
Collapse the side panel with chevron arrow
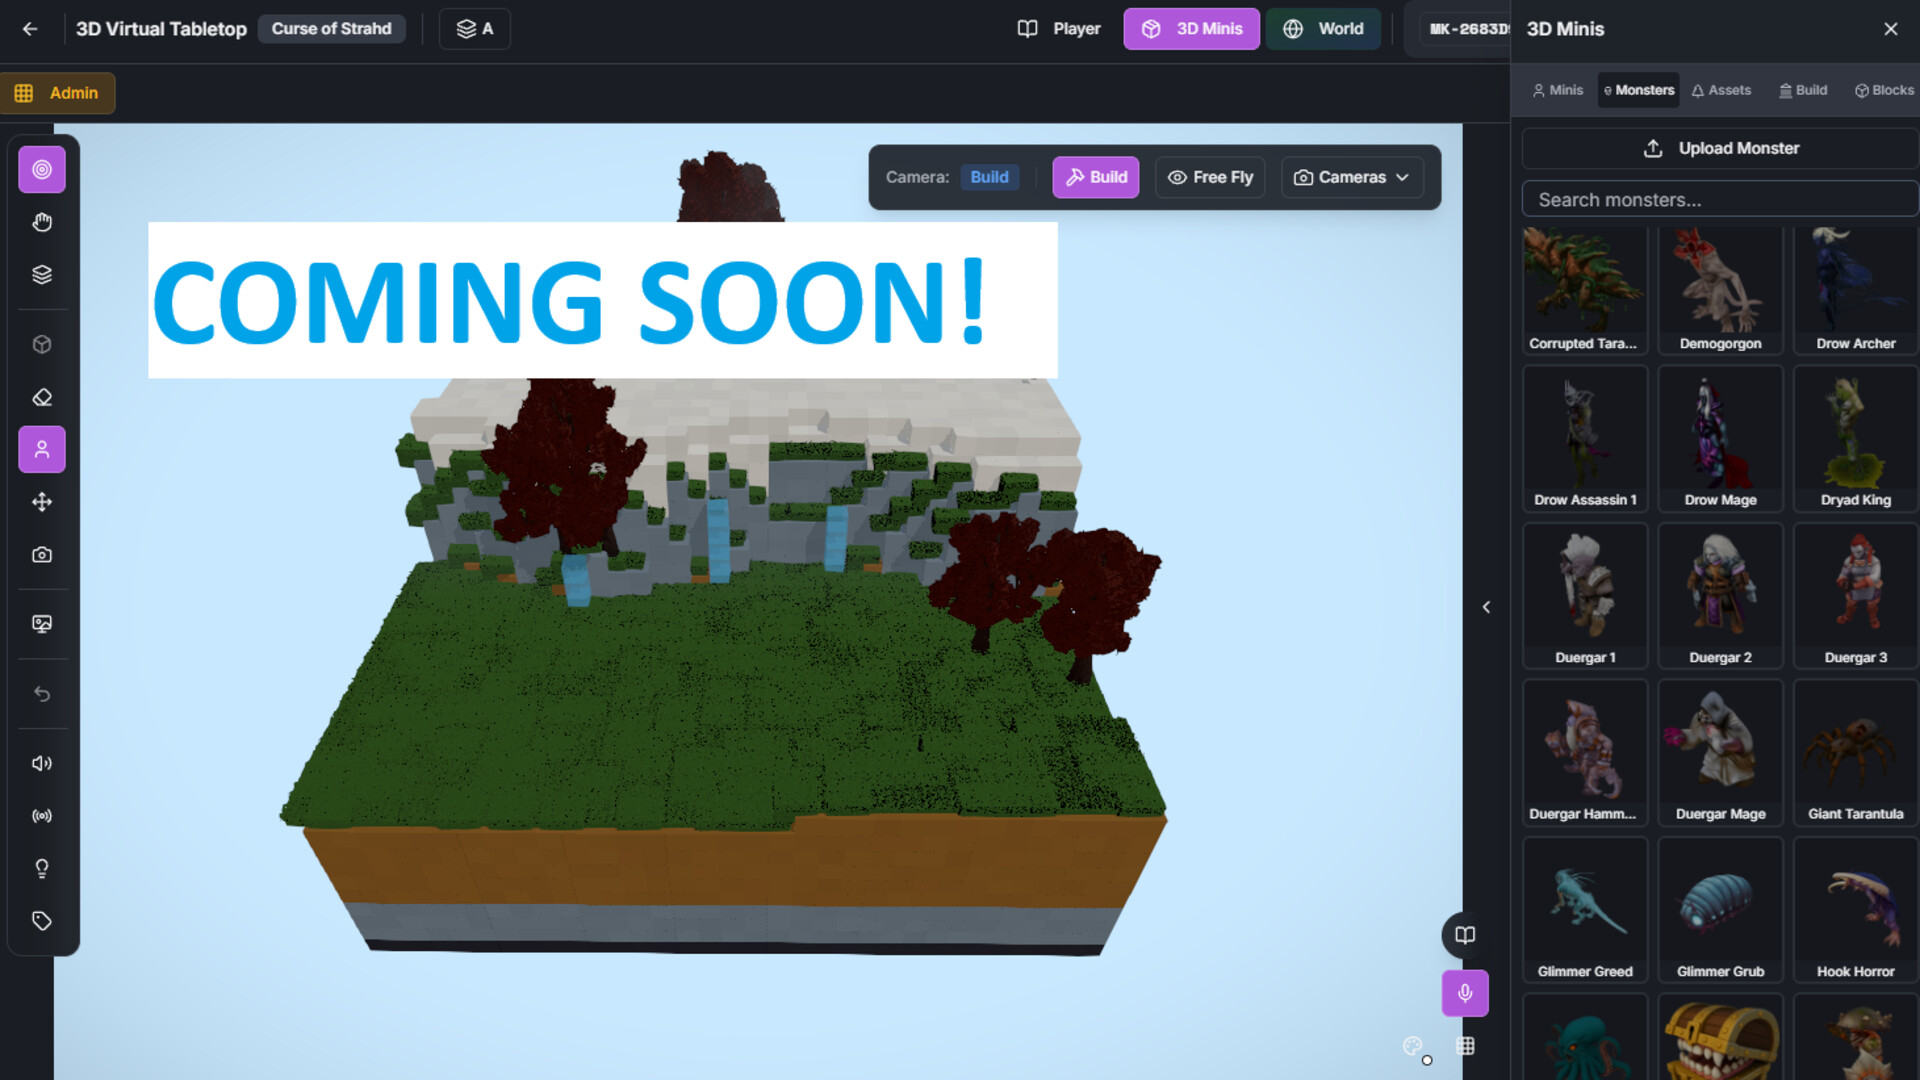pos(1486,607)
